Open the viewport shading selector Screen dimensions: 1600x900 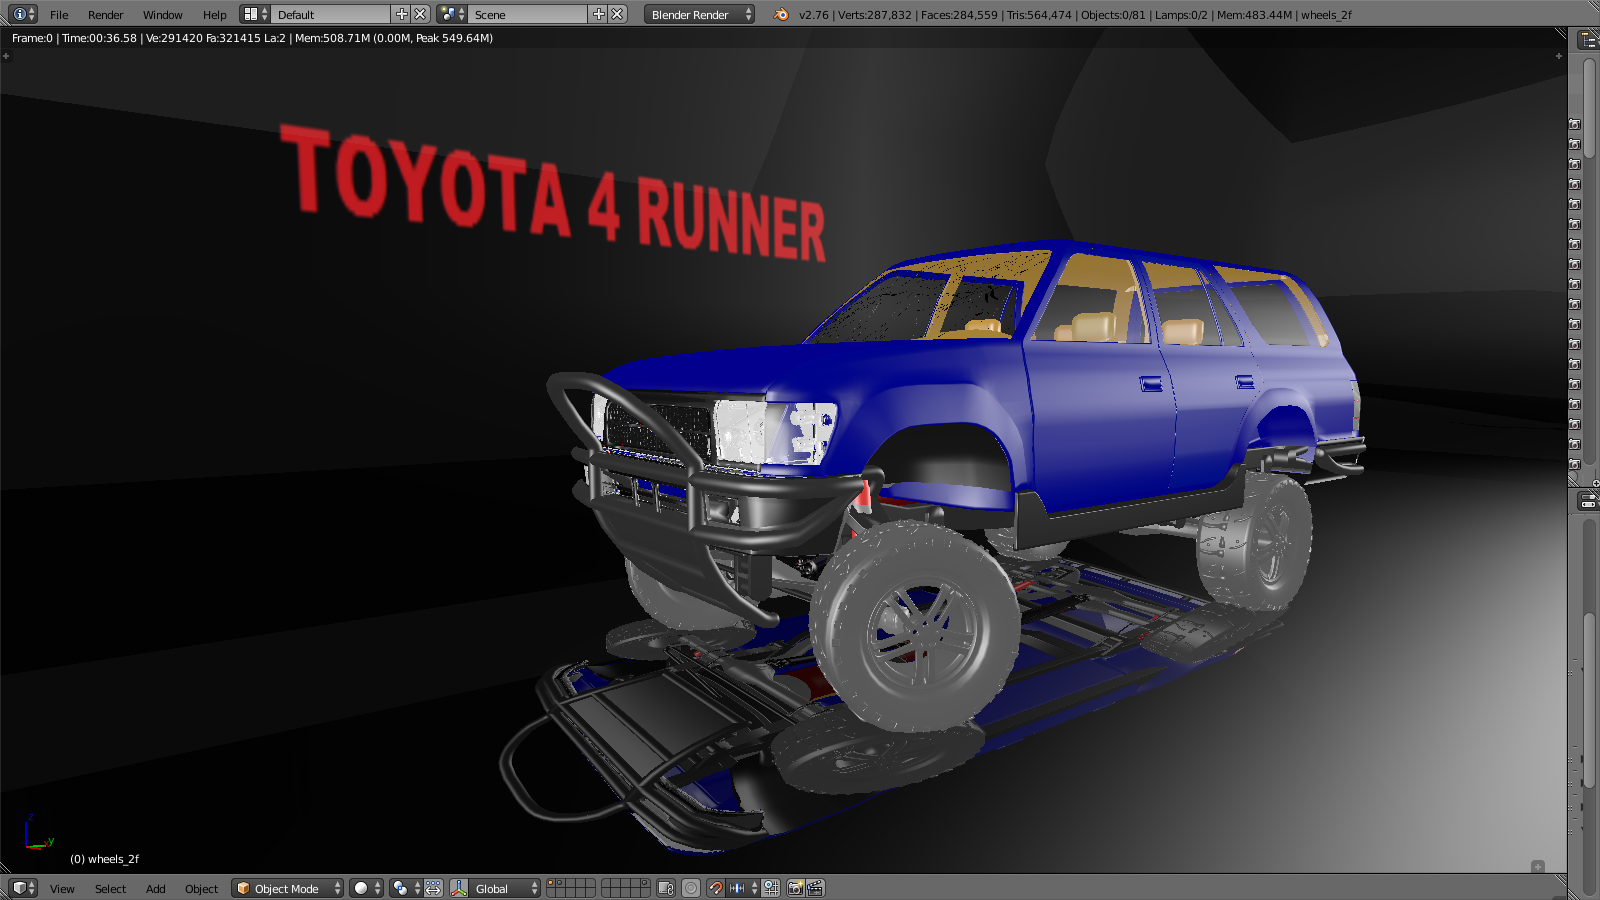pyautogui.click(x=366, y=888)
